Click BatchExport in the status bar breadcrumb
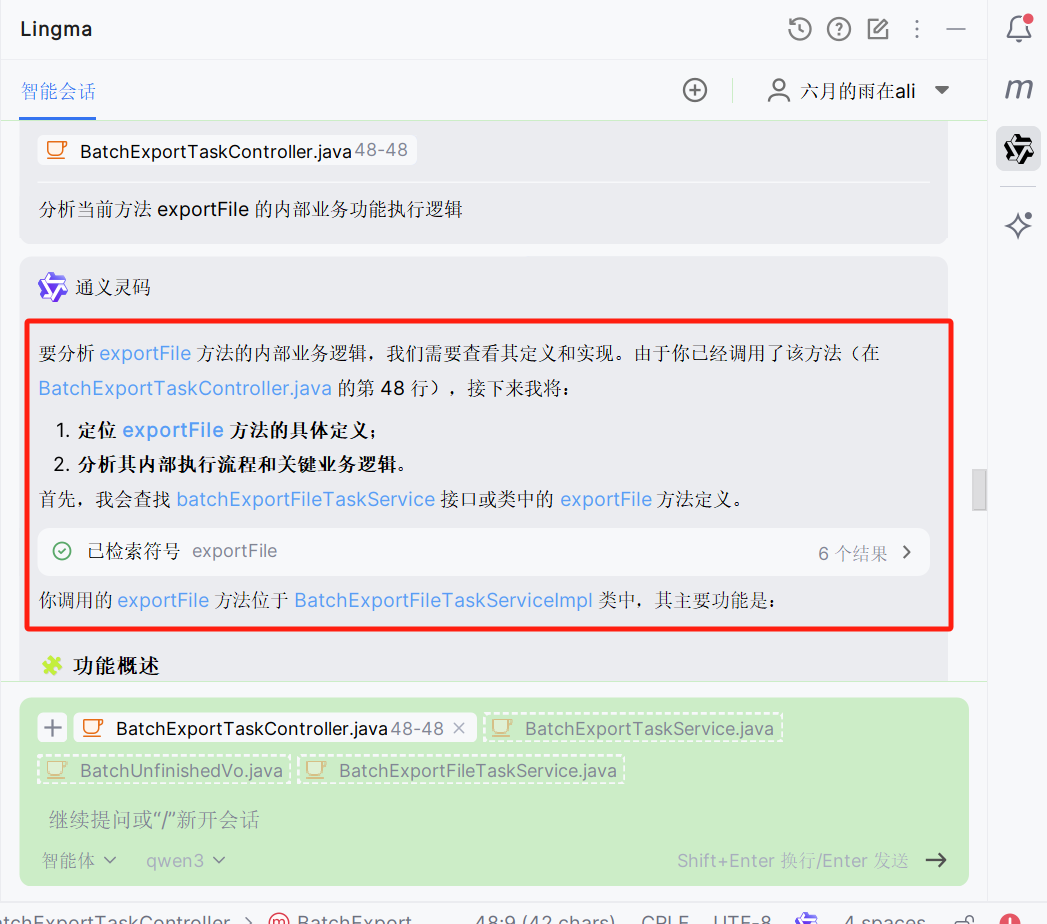The height and width of the screenshot is (924, 1047). click(354, 918)
